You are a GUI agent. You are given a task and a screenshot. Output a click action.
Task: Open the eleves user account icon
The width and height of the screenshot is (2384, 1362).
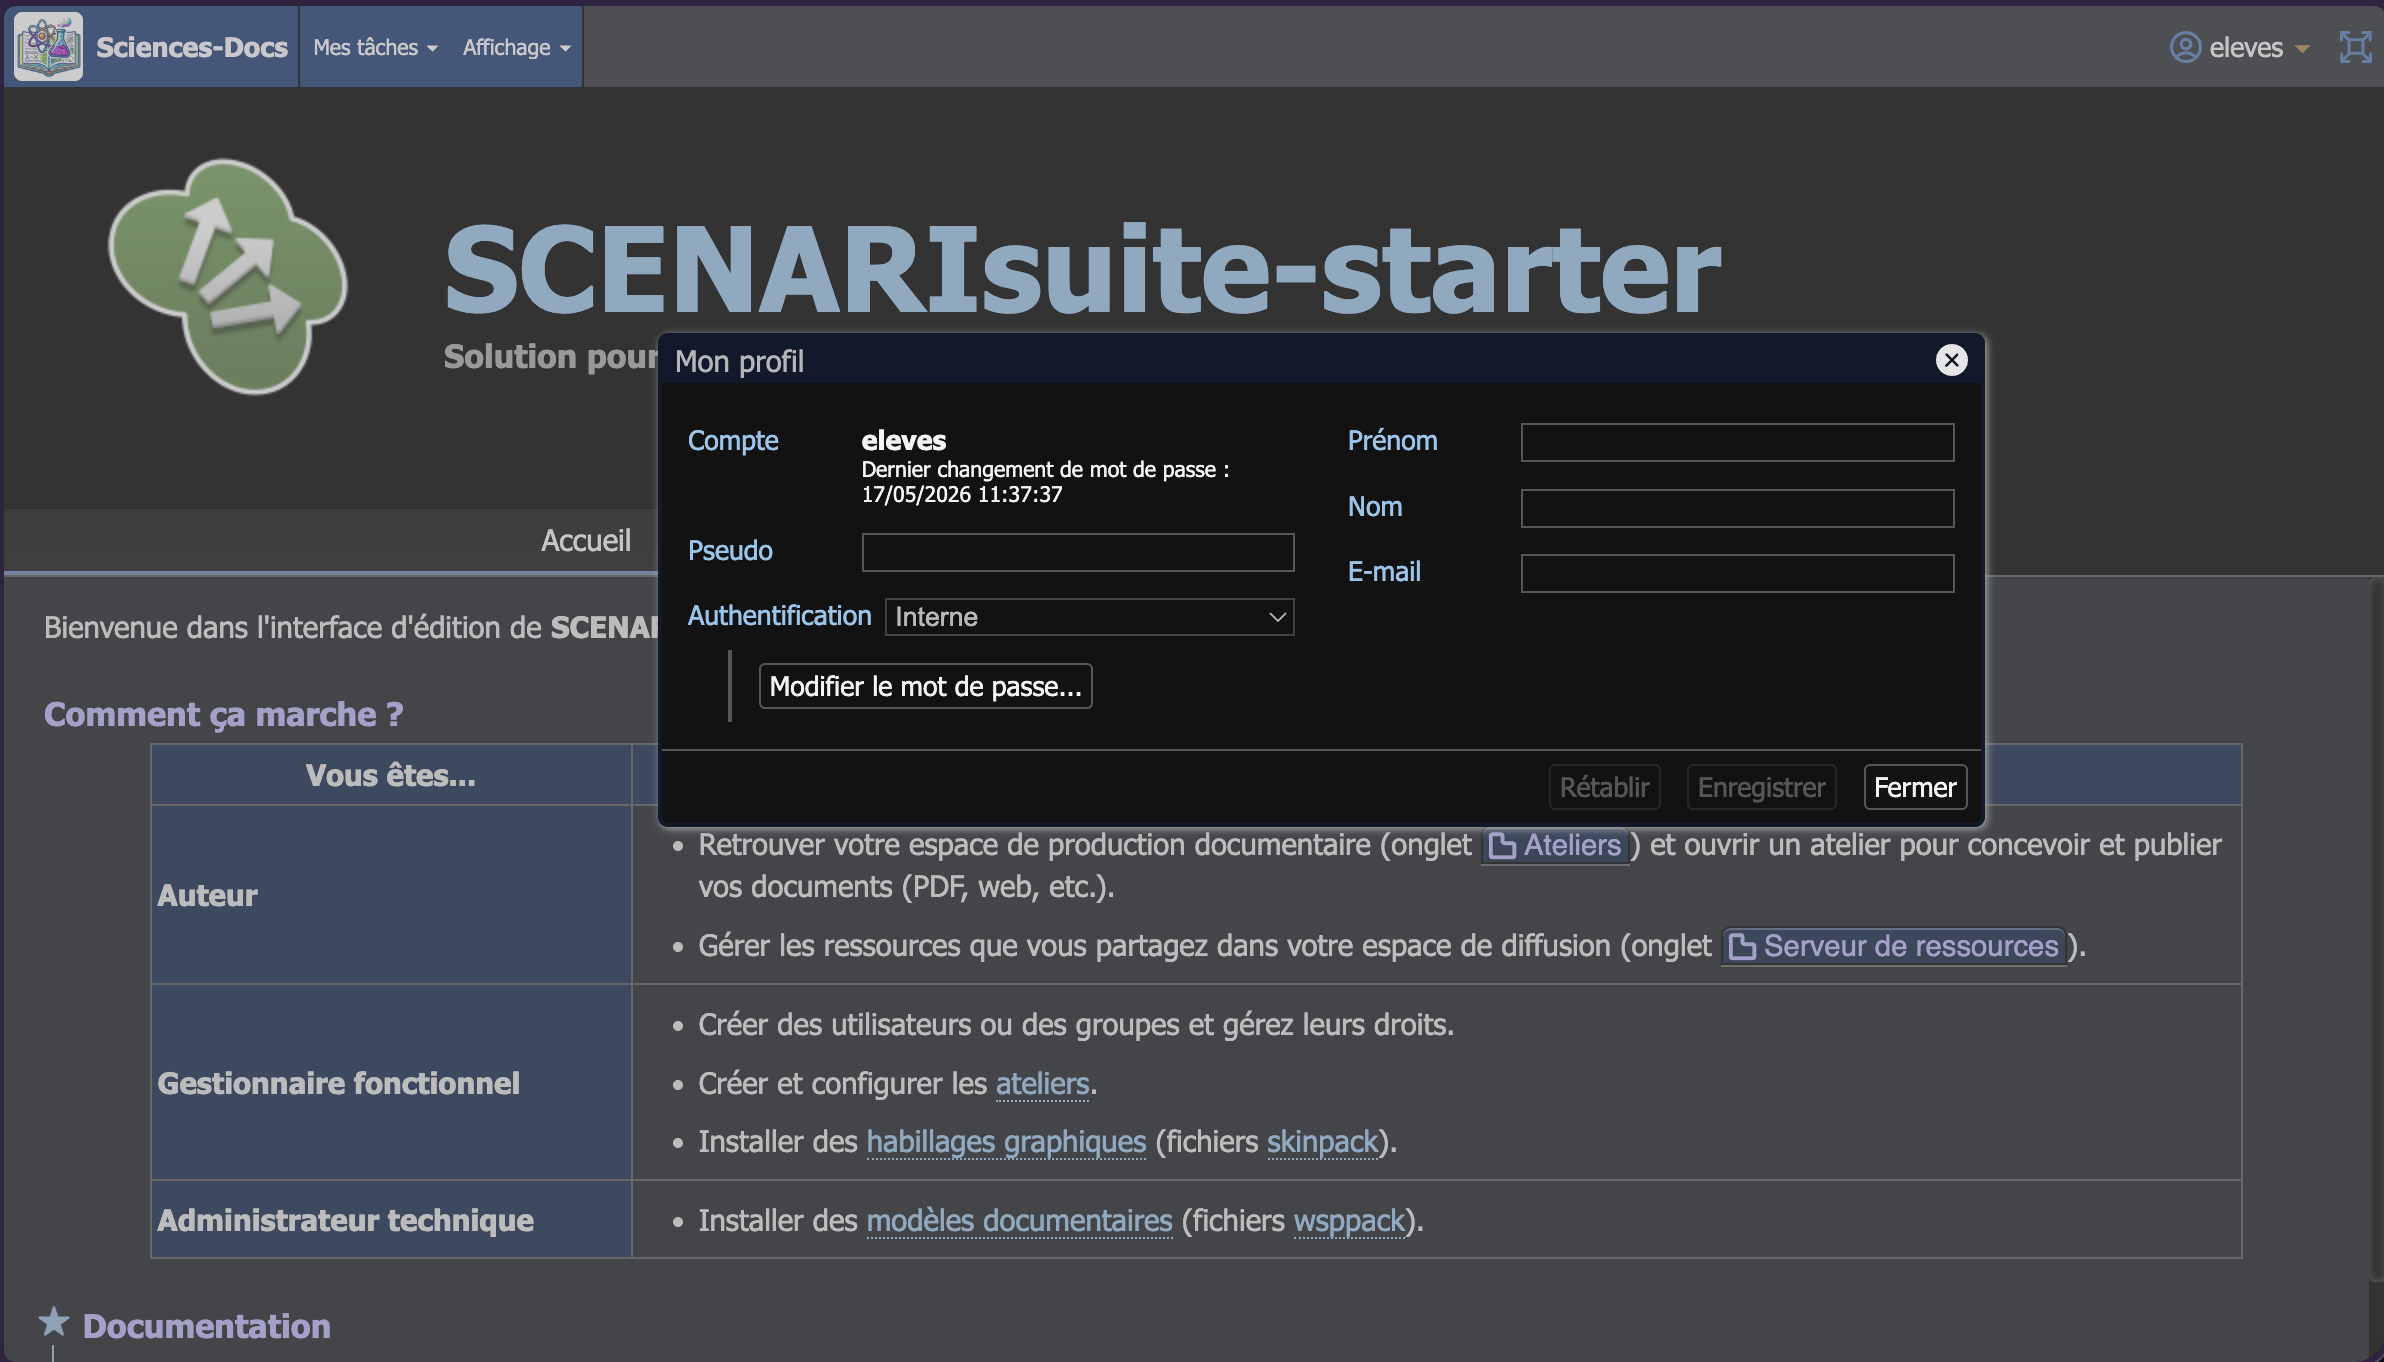pos(2185,47)
